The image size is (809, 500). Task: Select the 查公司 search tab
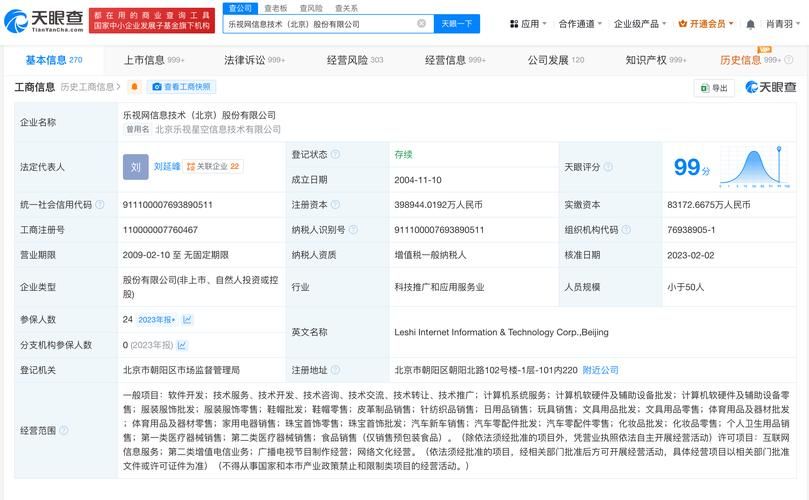[x=240, y=8]
